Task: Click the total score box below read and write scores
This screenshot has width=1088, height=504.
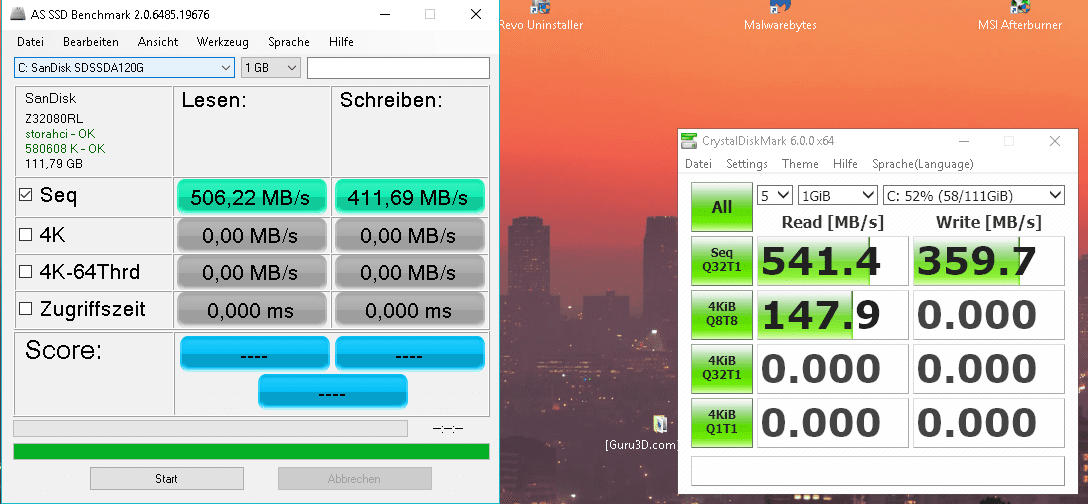Action: [x=332, y=392]
